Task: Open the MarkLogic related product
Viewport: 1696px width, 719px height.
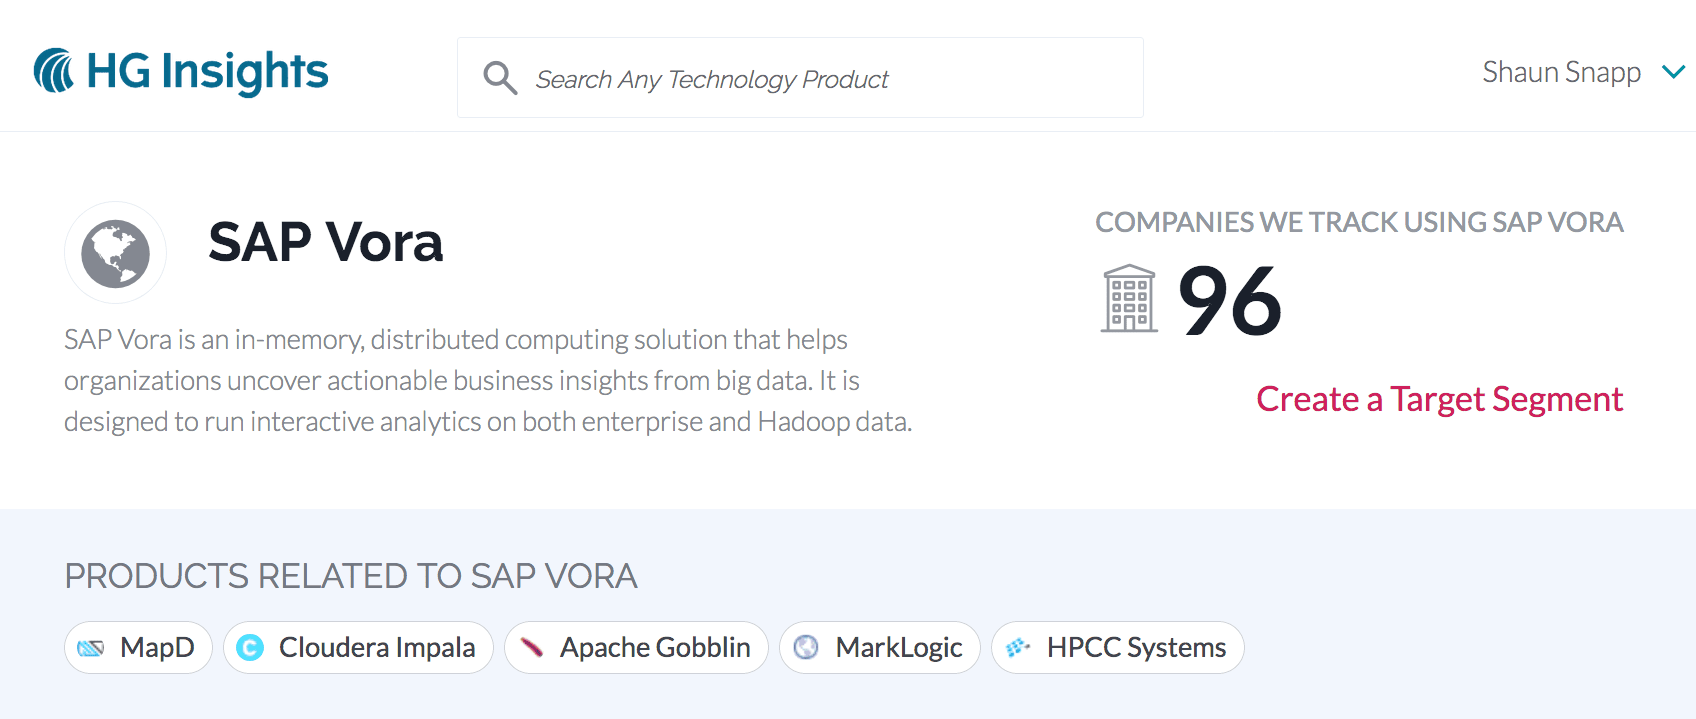Action: [x=880, y=648]
